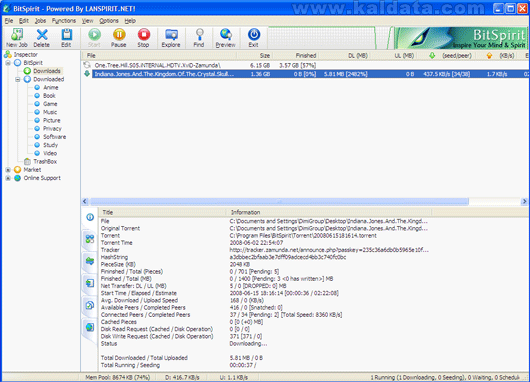
Task: Pause the selected download
Action: tap(119, 38)
